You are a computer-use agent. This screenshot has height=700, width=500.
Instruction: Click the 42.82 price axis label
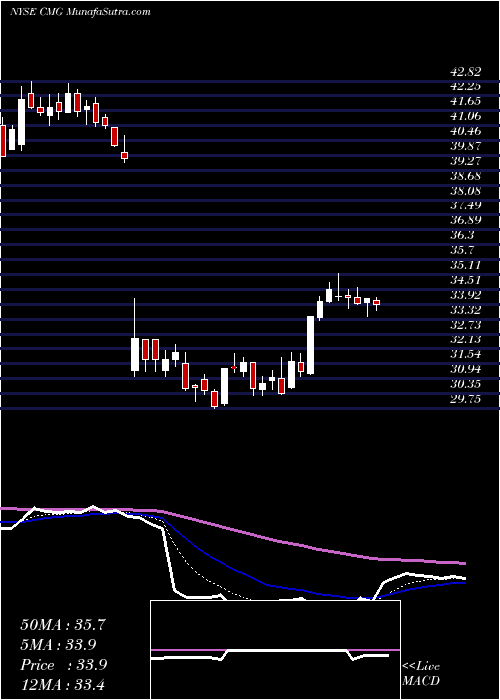click(x=465, y=71)
